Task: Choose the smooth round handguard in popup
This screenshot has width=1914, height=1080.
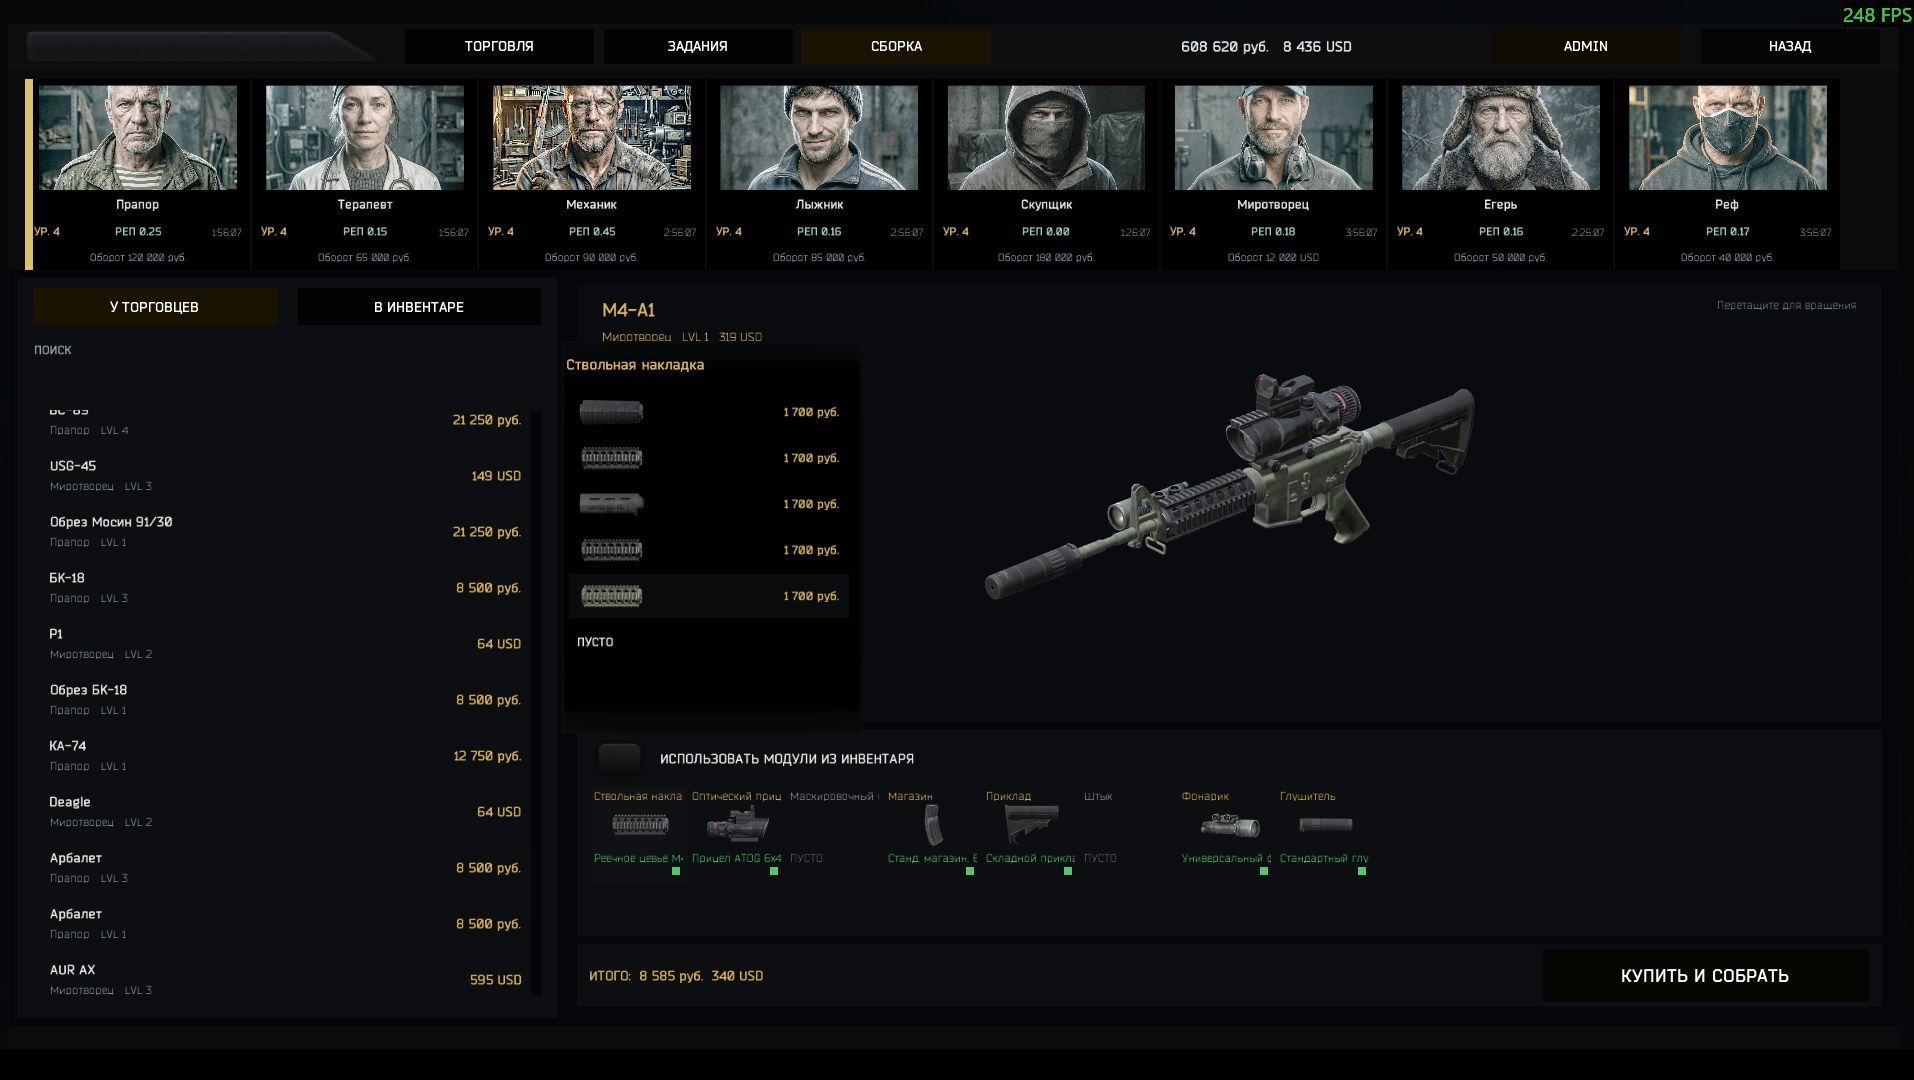Action: point(611,412)
